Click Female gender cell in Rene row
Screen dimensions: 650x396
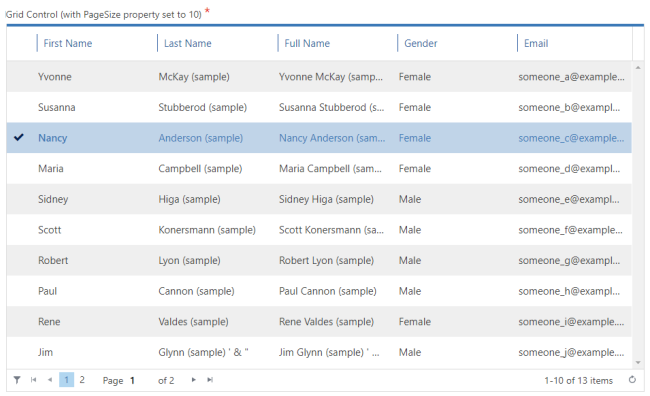415,322
